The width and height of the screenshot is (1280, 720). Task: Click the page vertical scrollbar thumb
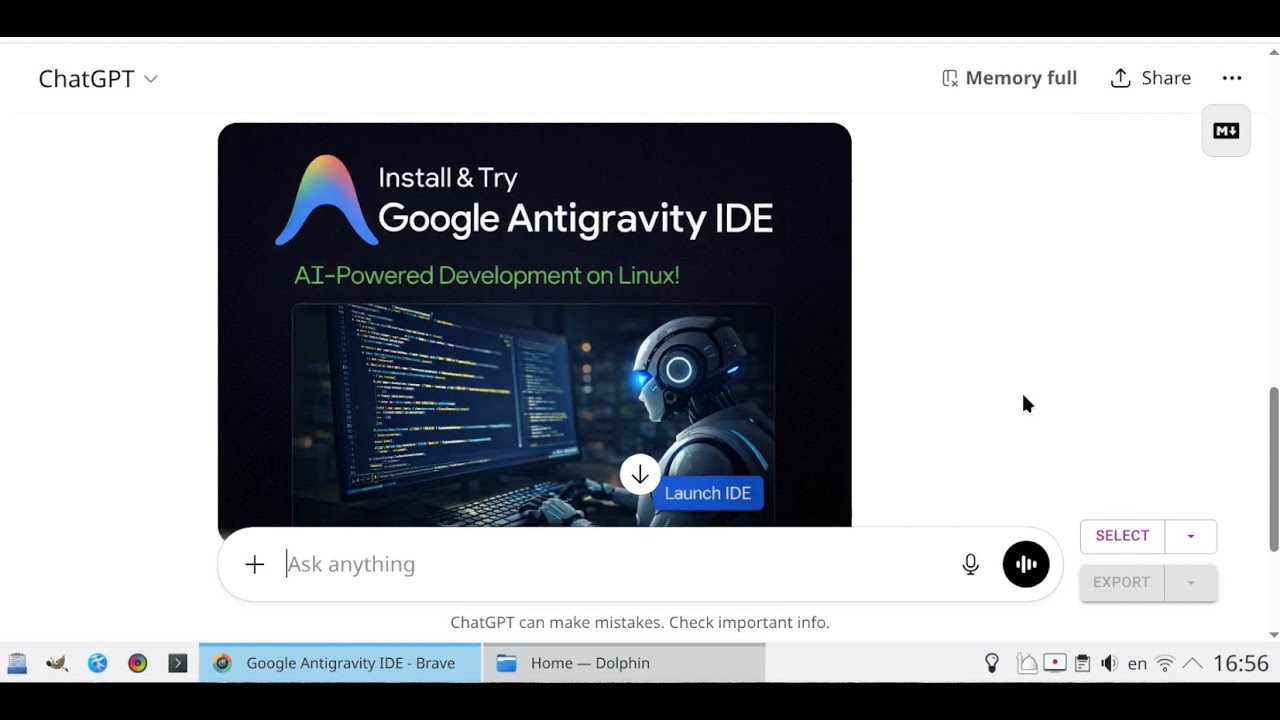pos(1273,469)
